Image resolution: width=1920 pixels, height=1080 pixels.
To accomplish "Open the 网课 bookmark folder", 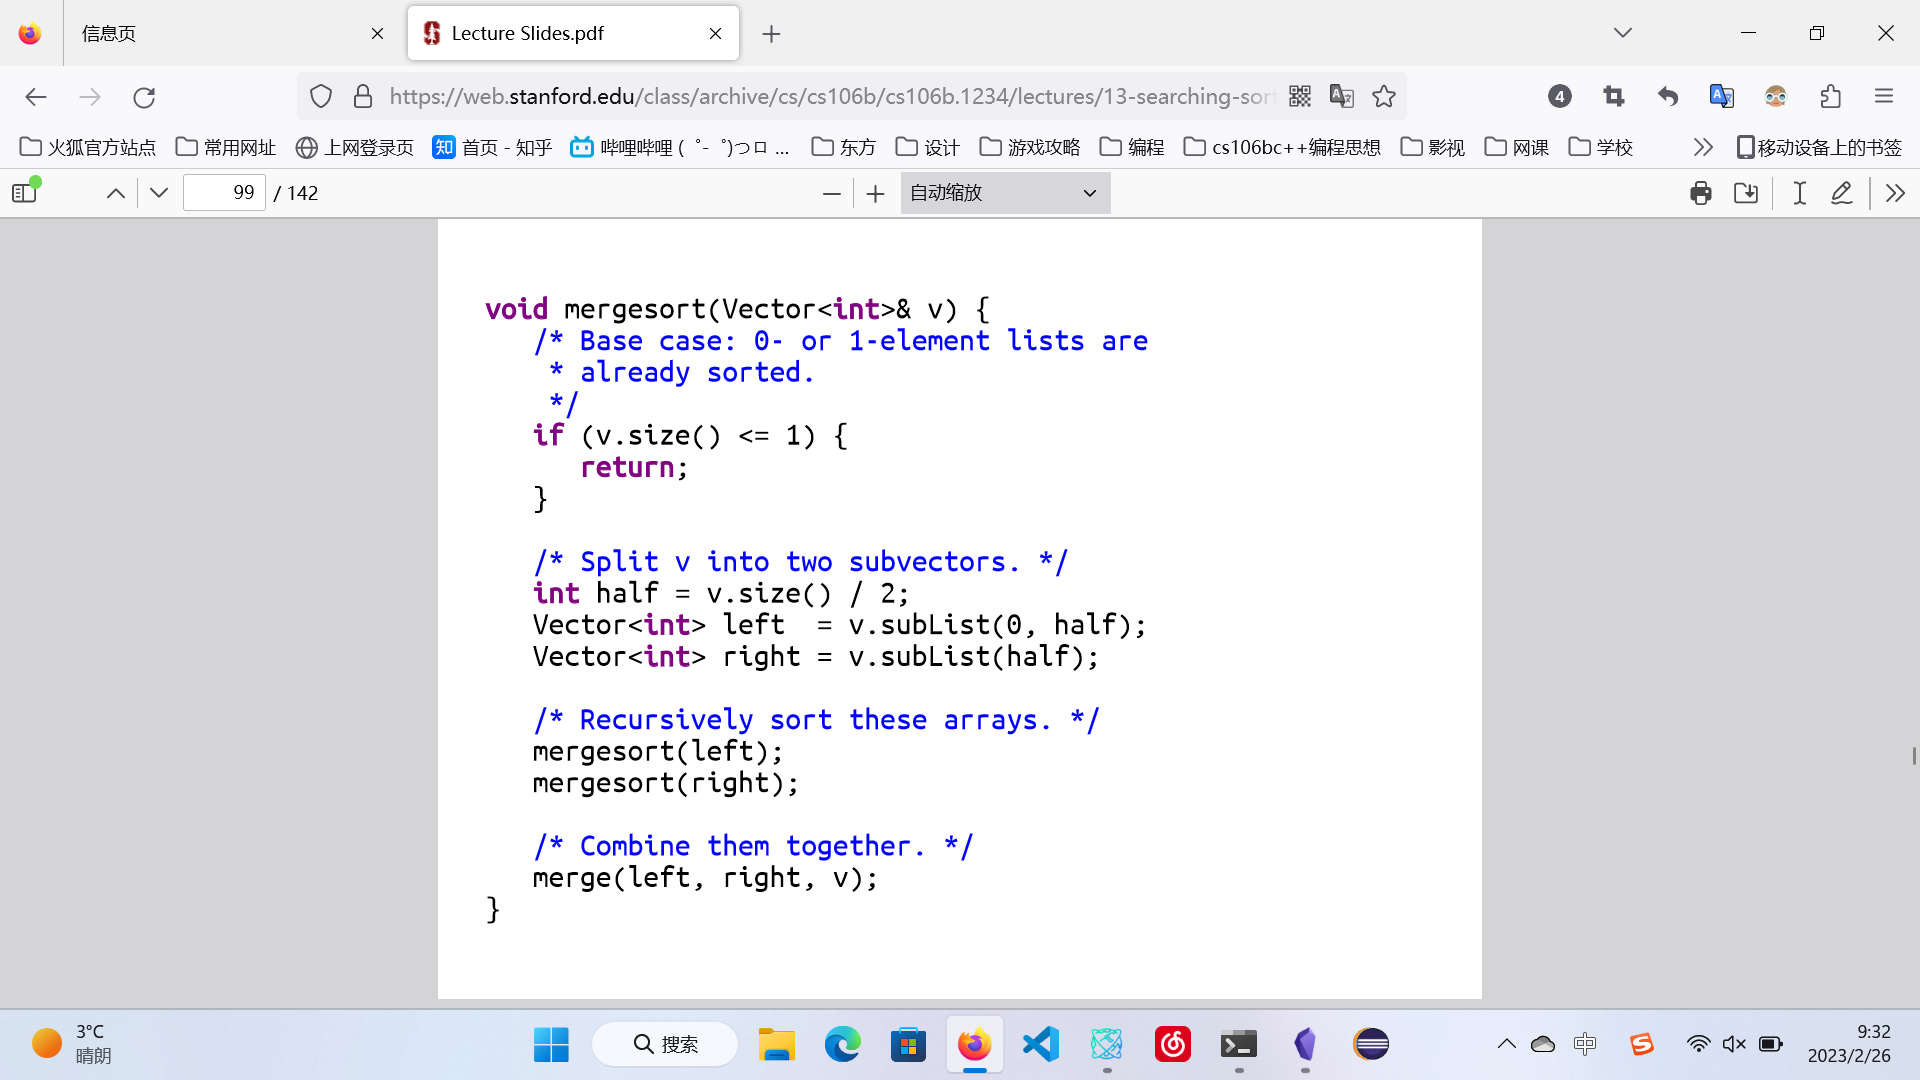I will (1517, 147).
